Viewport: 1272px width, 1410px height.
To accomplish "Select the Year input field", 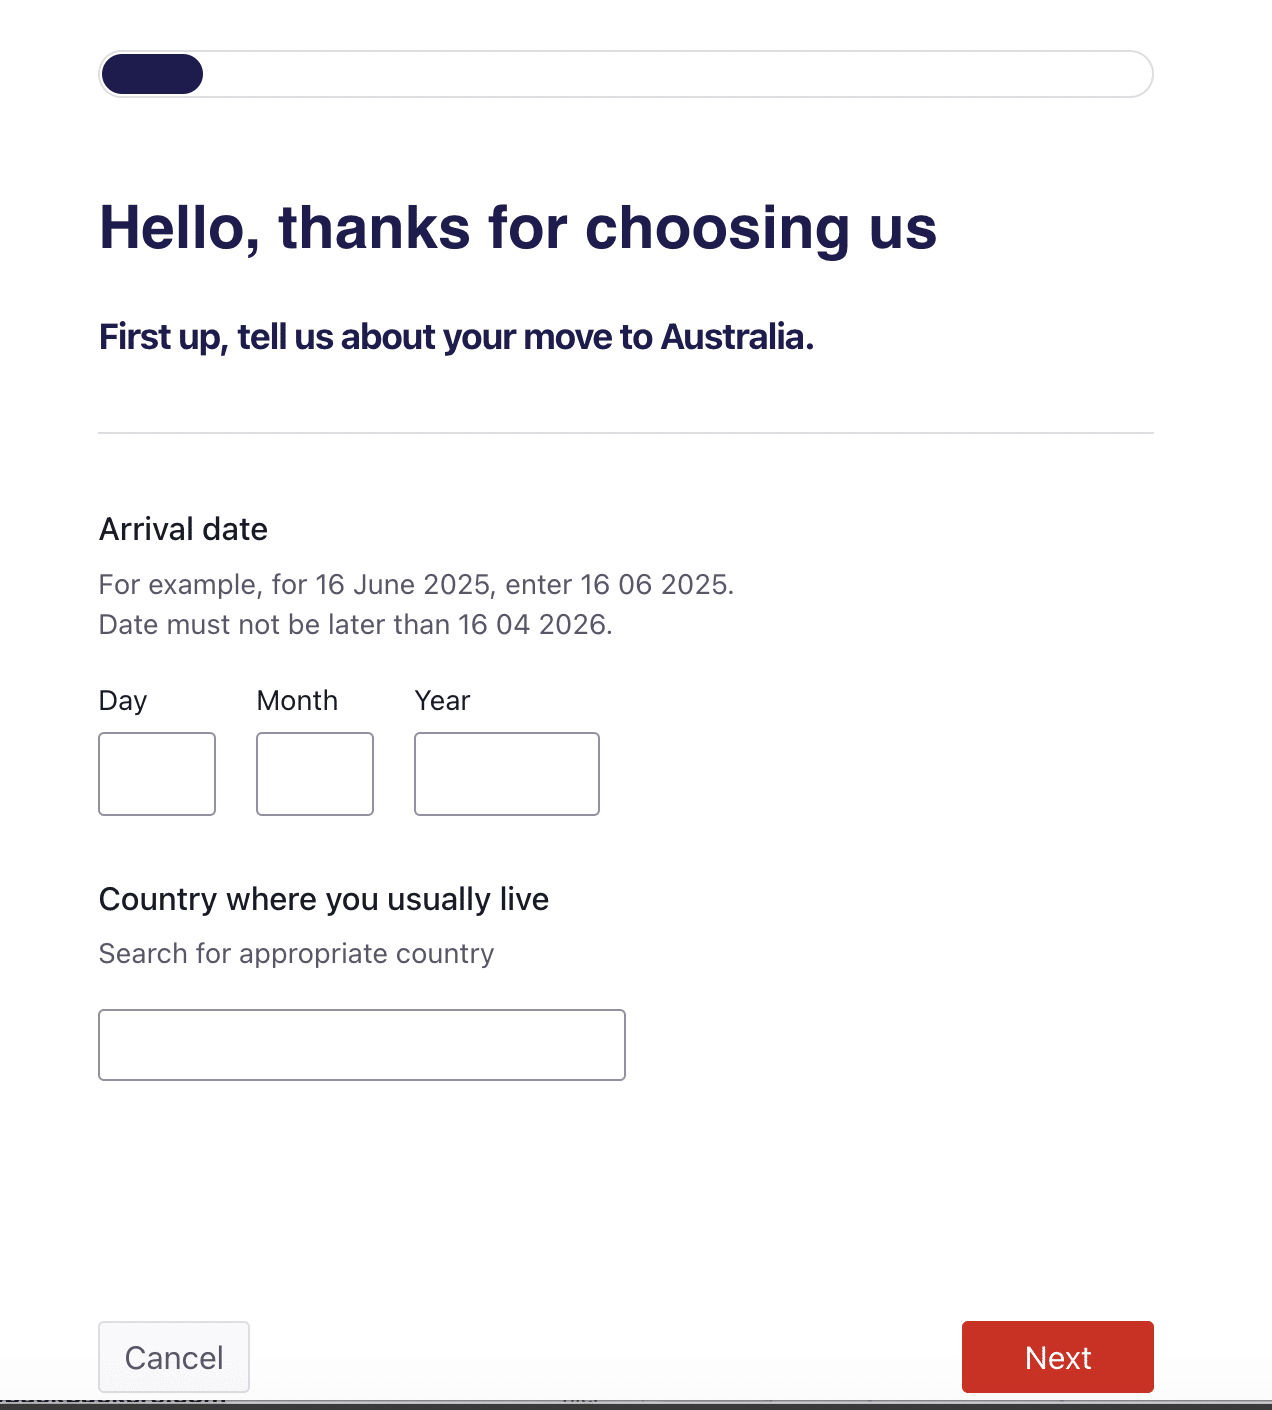I will [x=507, y=774].
